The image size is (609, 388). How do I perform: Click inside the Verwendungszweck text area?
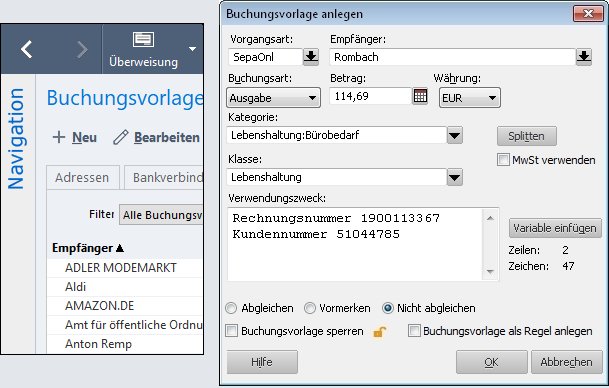[355, 244]
